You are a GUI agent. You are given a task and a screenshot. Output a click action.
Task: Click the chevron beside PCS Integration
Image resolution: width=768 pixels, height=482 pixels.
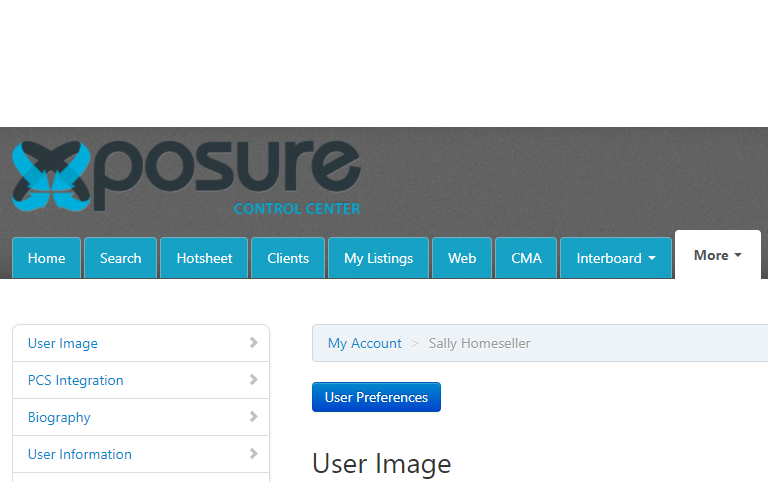point(253,380)
